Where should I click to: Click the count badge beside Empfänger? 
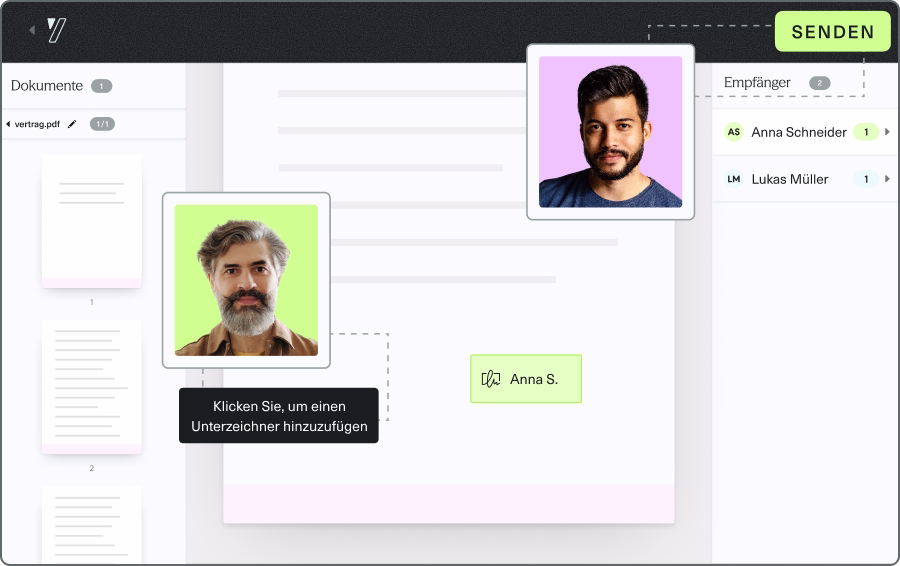tap(819, 83)
